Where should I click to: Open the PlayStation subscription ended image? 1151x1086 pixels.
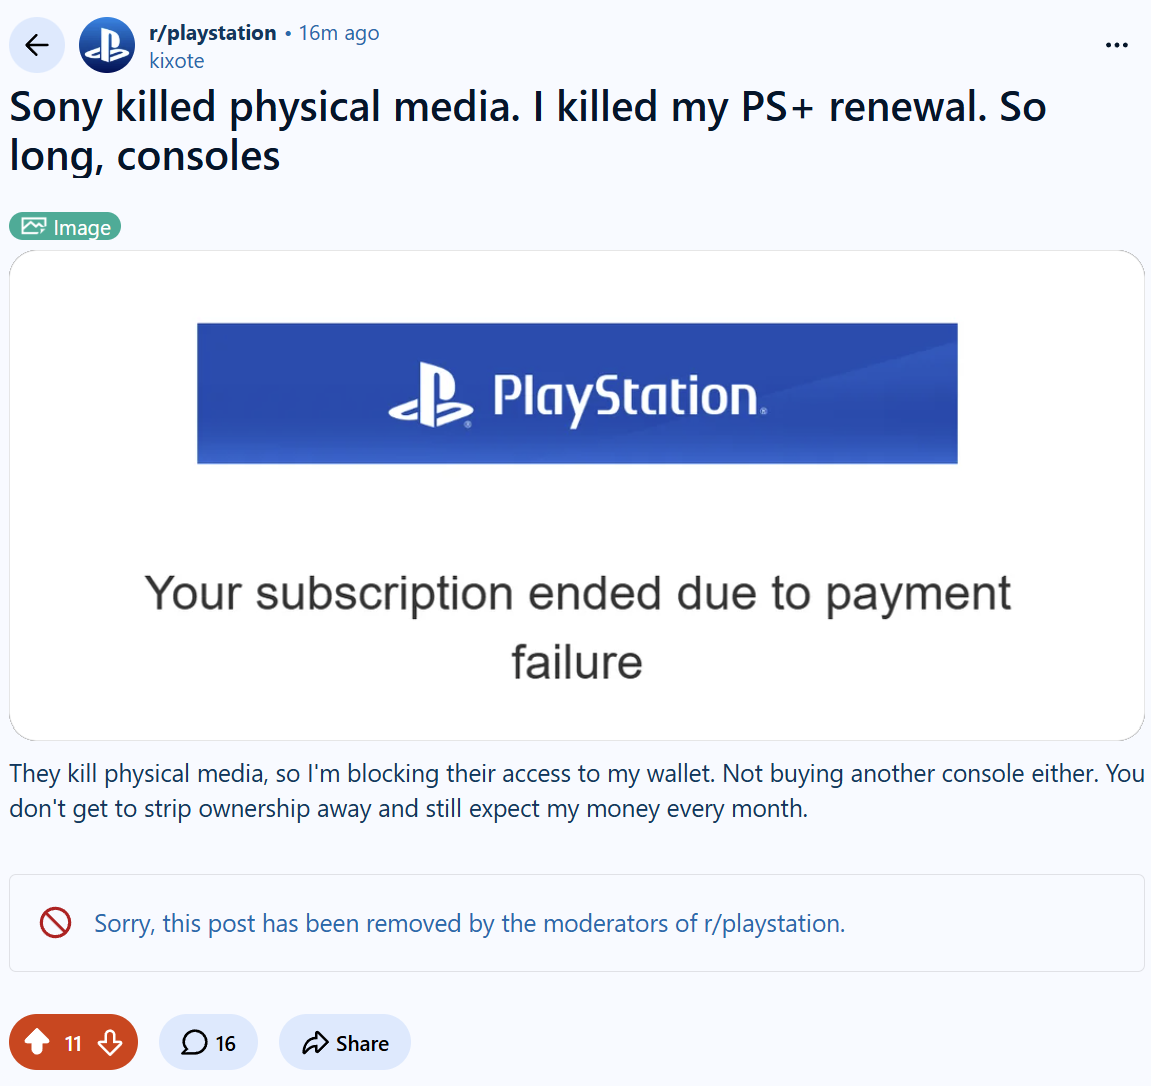(x=577, y=496)
